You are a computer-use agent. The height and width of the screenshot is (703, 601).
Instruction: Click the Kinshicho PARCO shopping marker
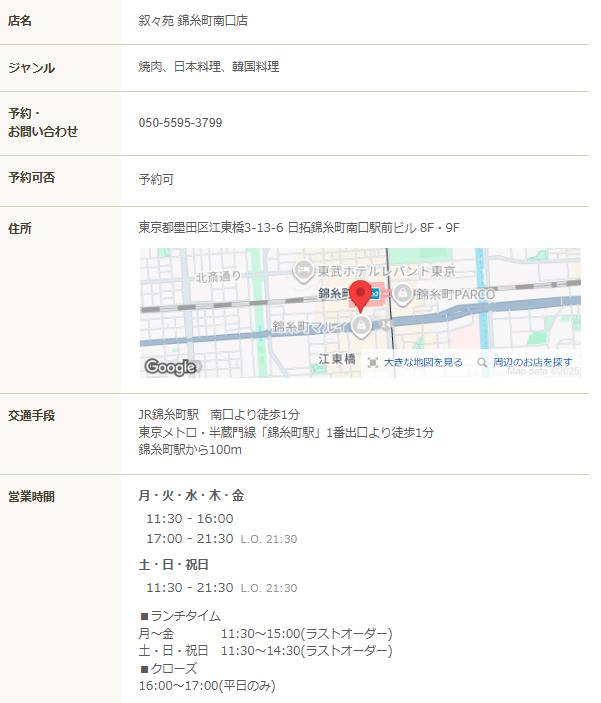pyautogui.click(x=402, y=293)
